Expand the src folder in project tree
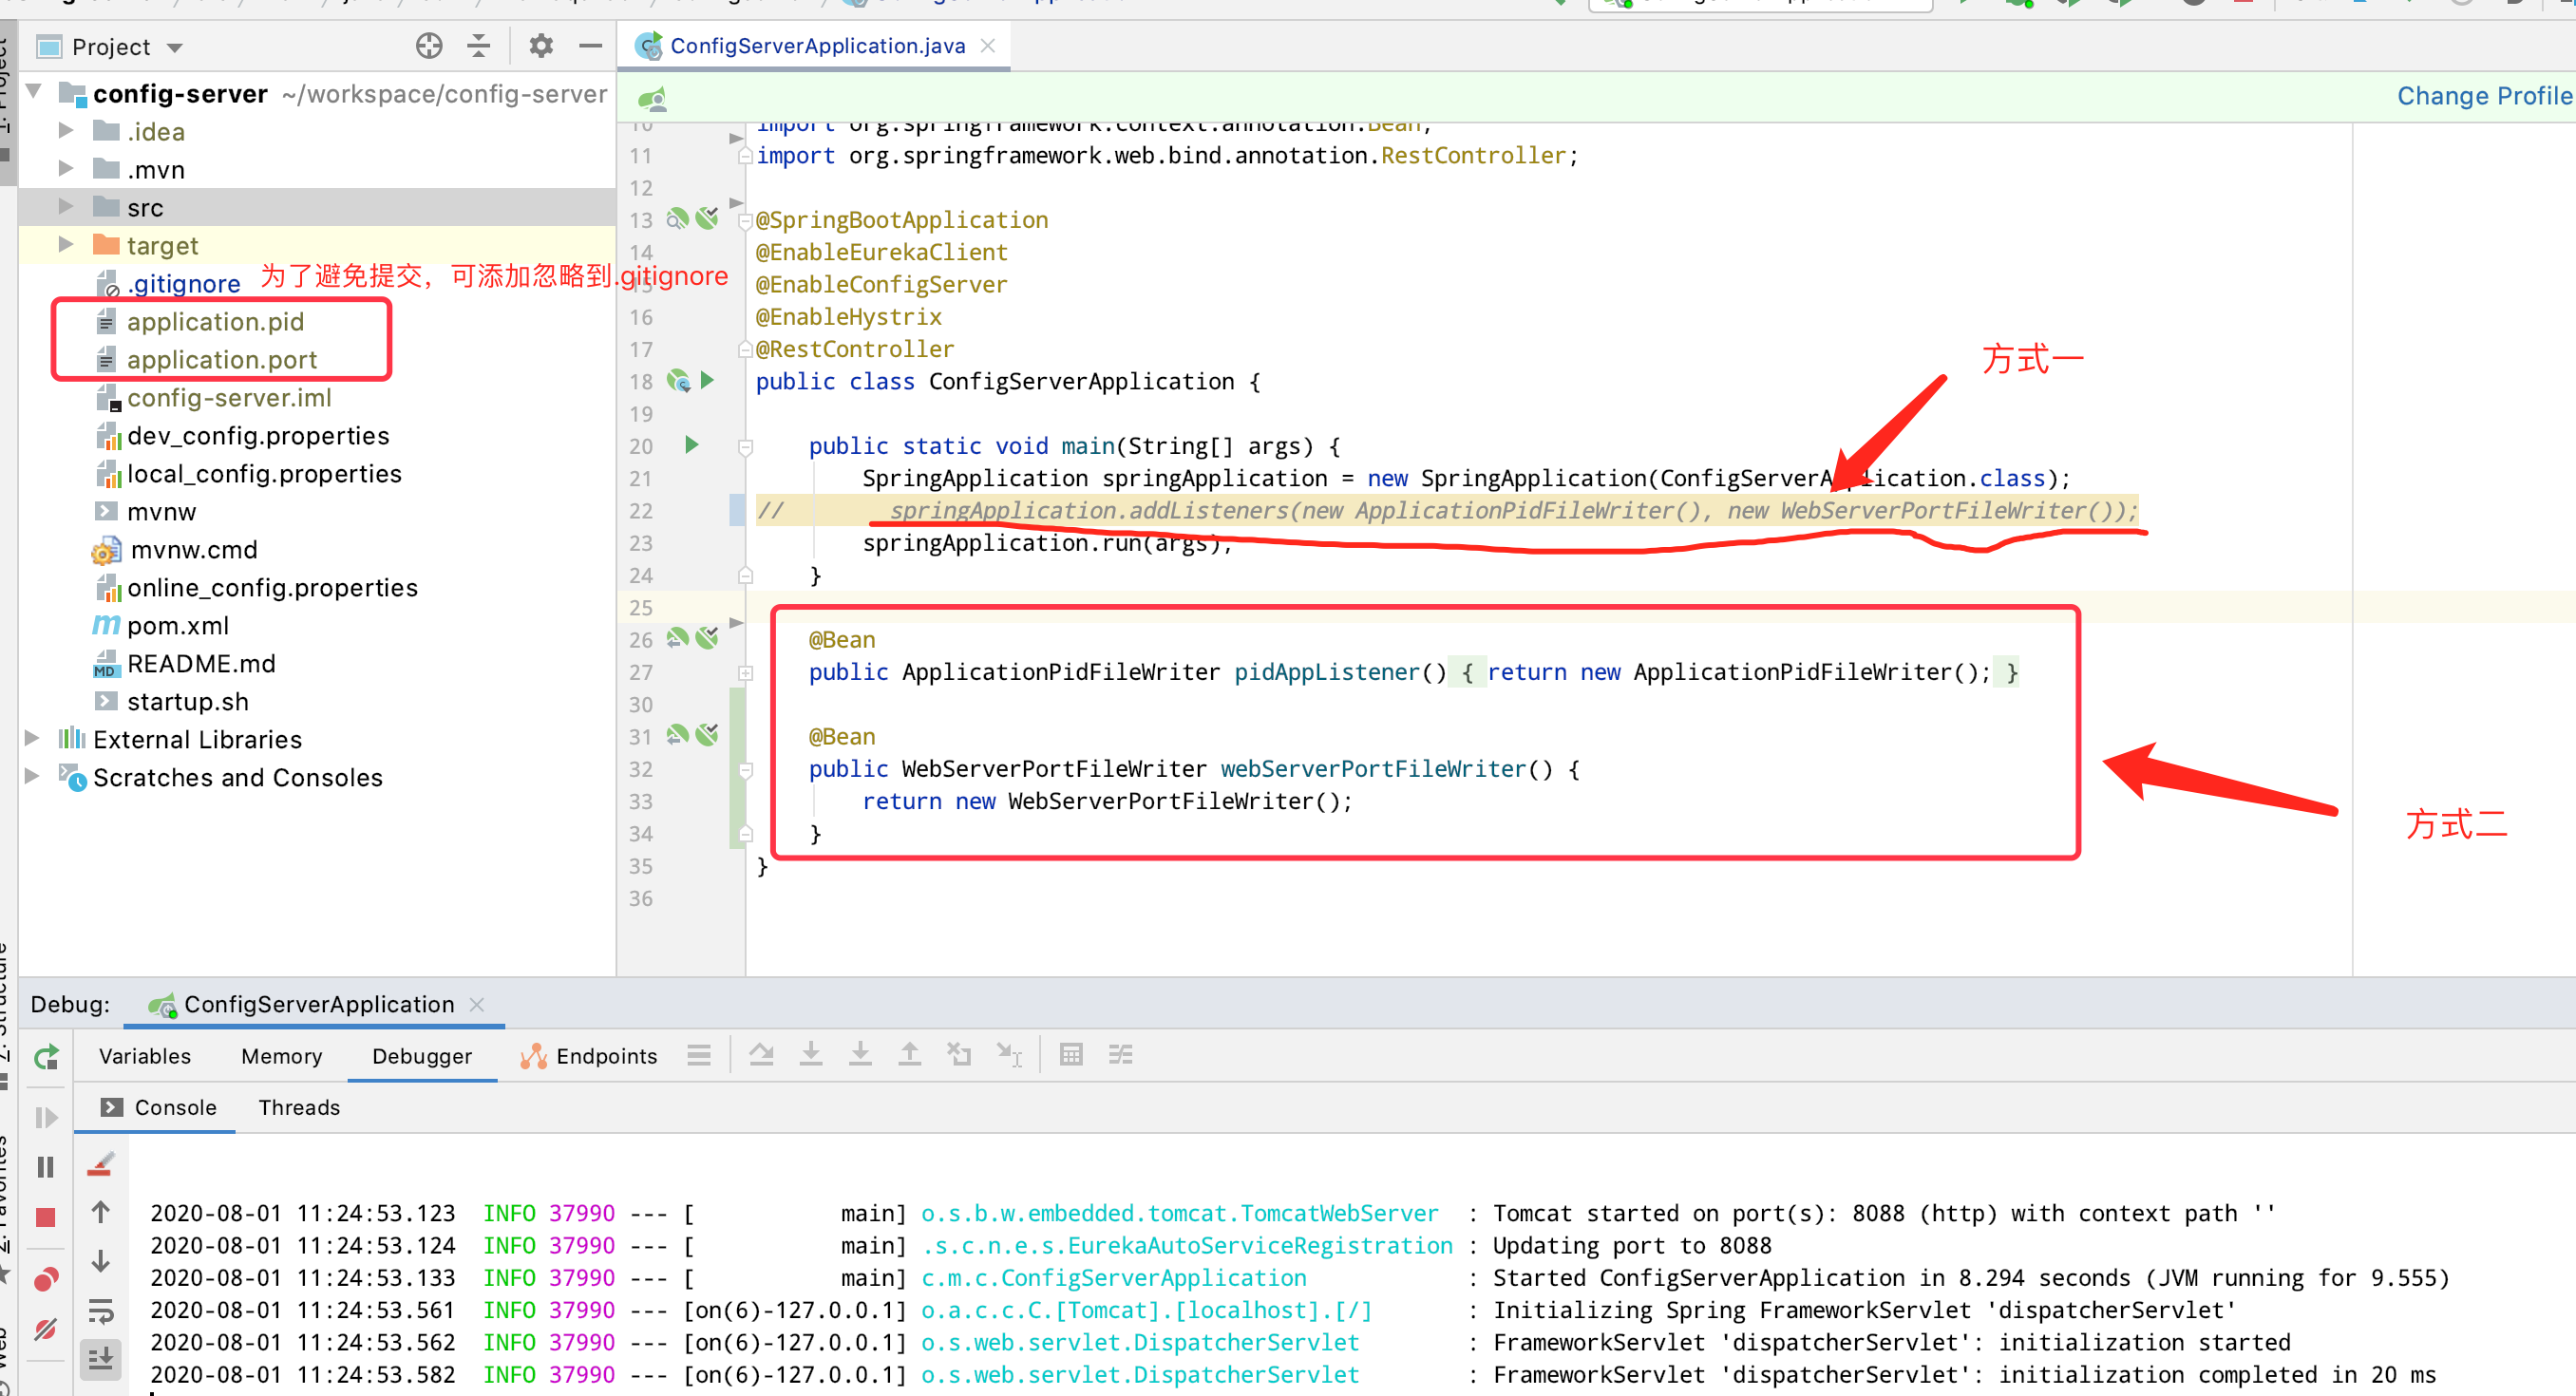This screenshot has height=1396, width=2576. click(66, 207)
